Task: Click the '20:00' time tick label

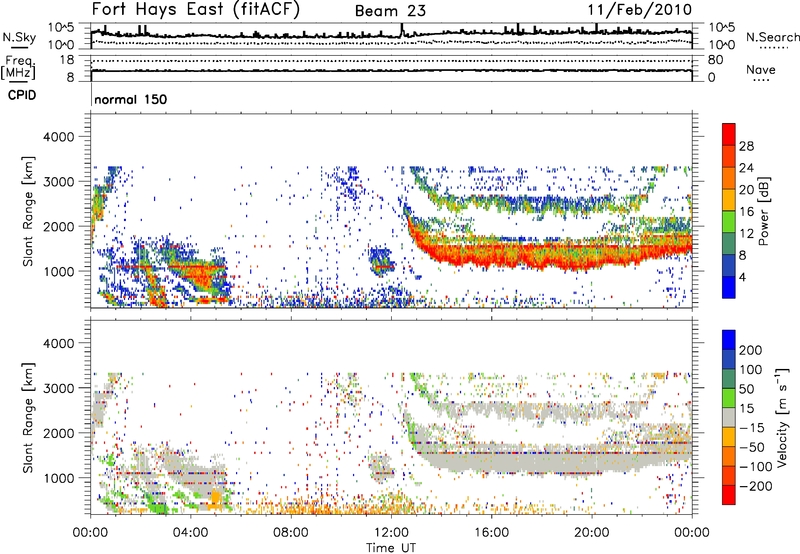Action: (x=592, y=533)
